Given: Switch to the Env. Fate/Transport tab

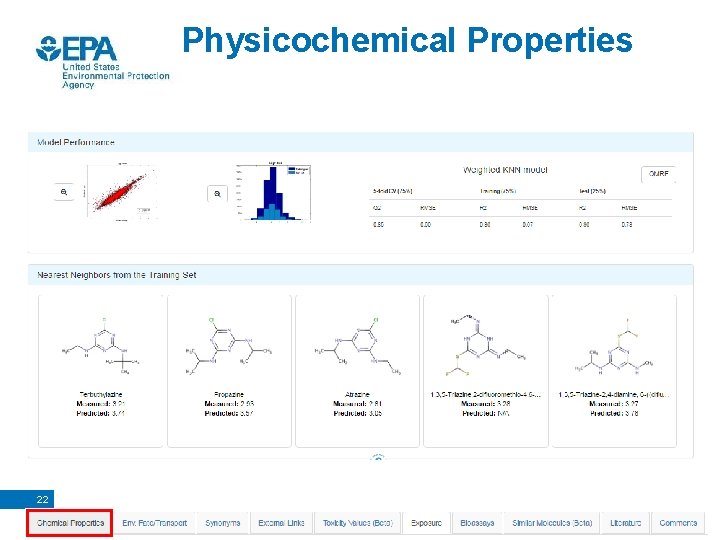Looking at the screenshot, I should [154, 523].
